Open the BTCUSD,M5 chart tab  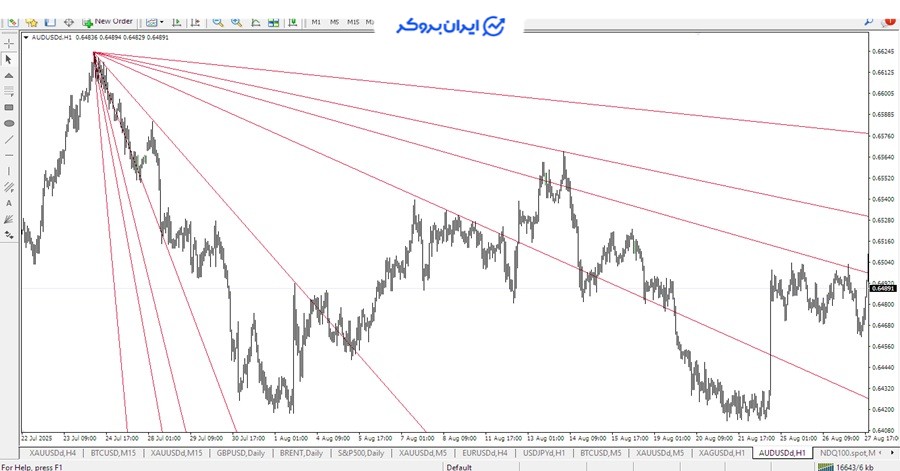point(600,453)
